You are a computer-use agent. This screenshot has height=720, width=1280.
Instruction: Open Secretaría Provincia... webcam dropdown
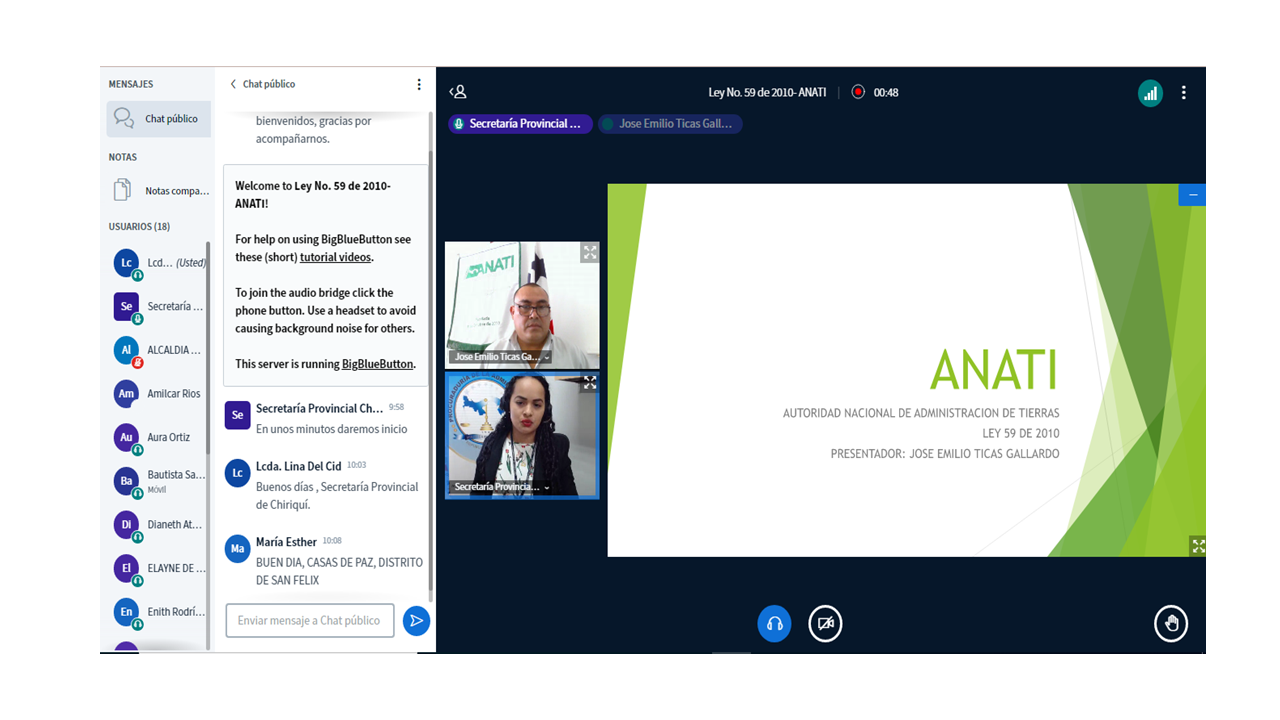tap(500, 487)
